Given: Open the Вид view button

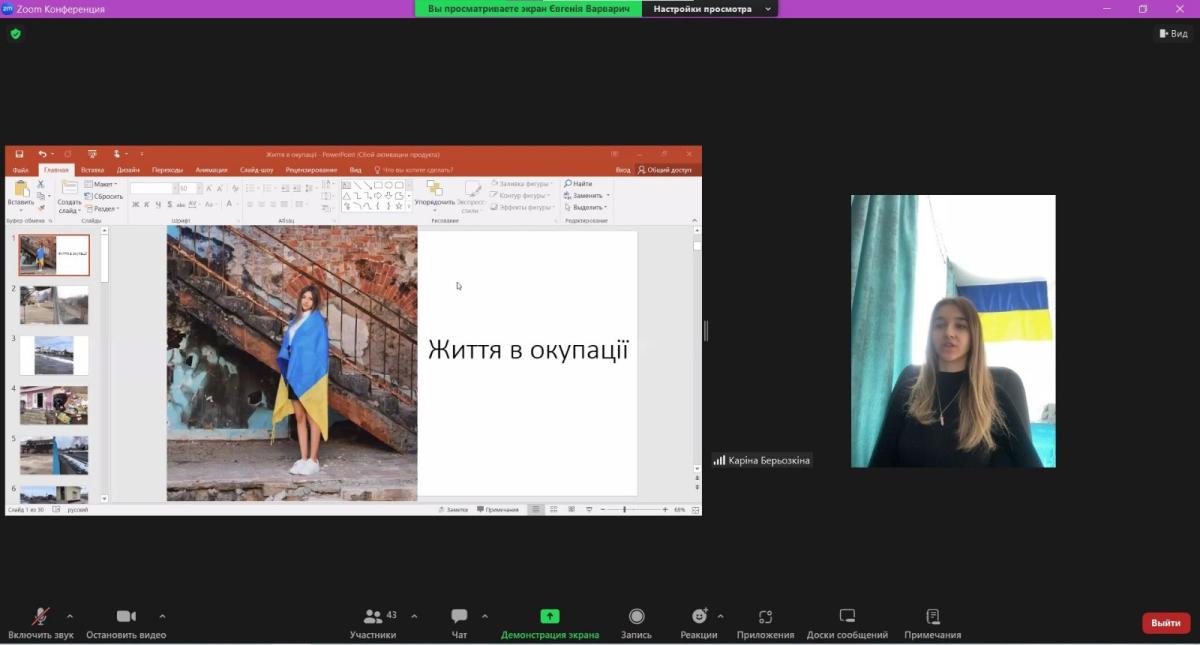Looking at the screenshot, I should point(1173,34).
